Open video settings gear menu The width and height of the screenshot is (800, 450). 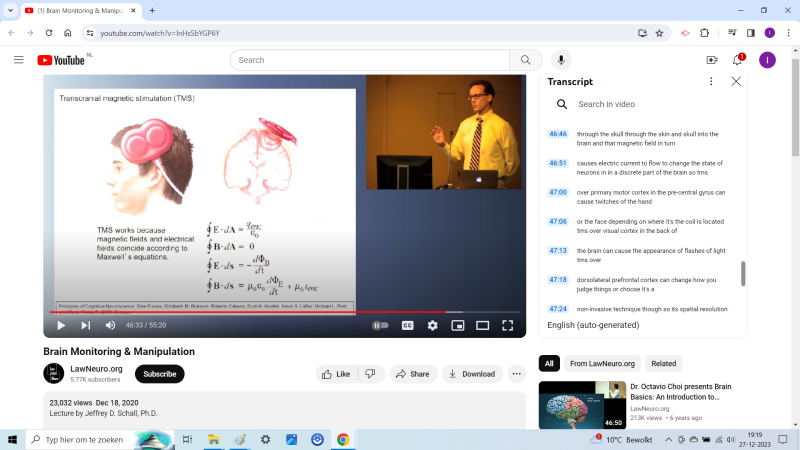pyautogui.click(x=433, y=325)
